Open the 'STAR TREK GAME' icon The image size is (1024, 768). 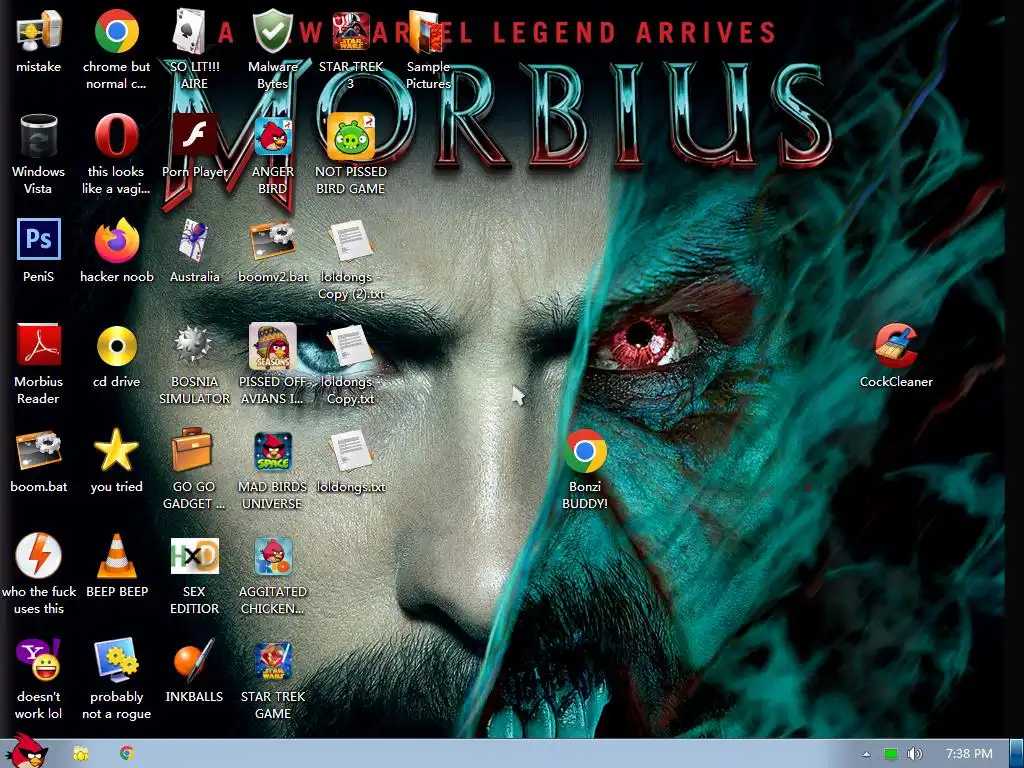point(272,661)
